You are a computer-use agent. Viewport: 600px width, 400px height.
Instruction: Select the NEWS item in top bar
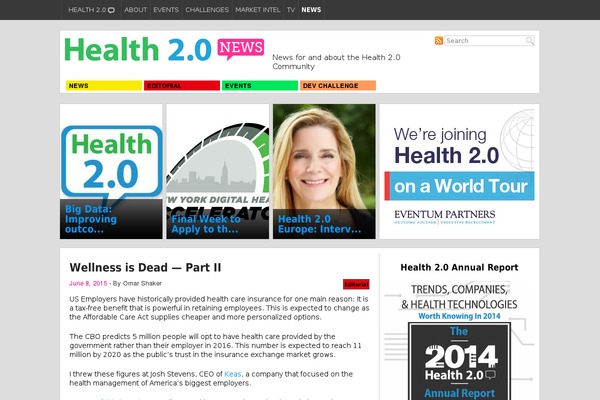[311, 10]
